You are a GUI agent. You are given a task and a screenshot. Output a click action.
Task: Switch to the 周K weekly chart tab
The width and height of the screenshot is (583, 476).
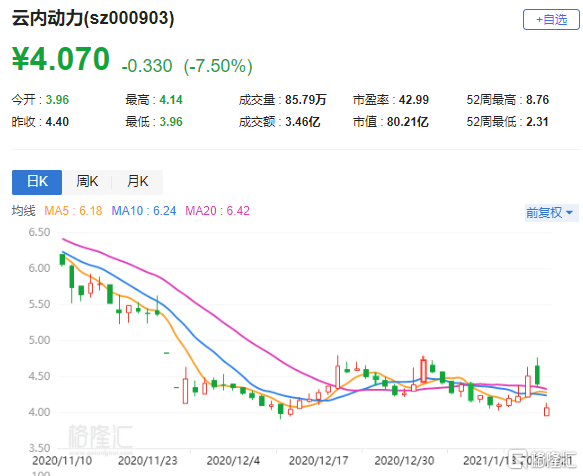click(87, 182)
